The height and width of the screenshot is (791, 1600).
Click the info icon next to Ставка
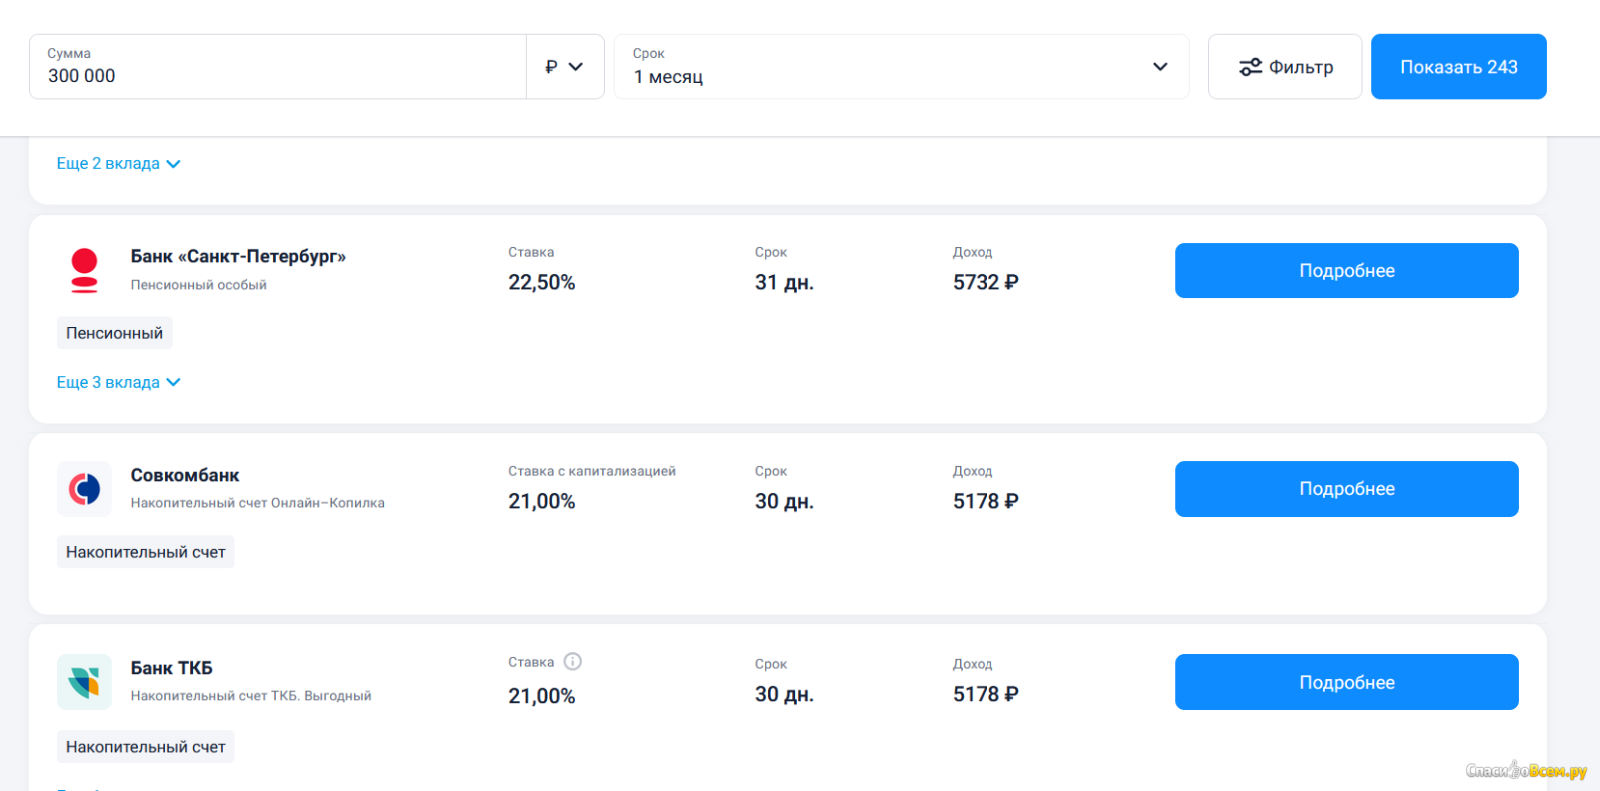[x=572, y=661]
